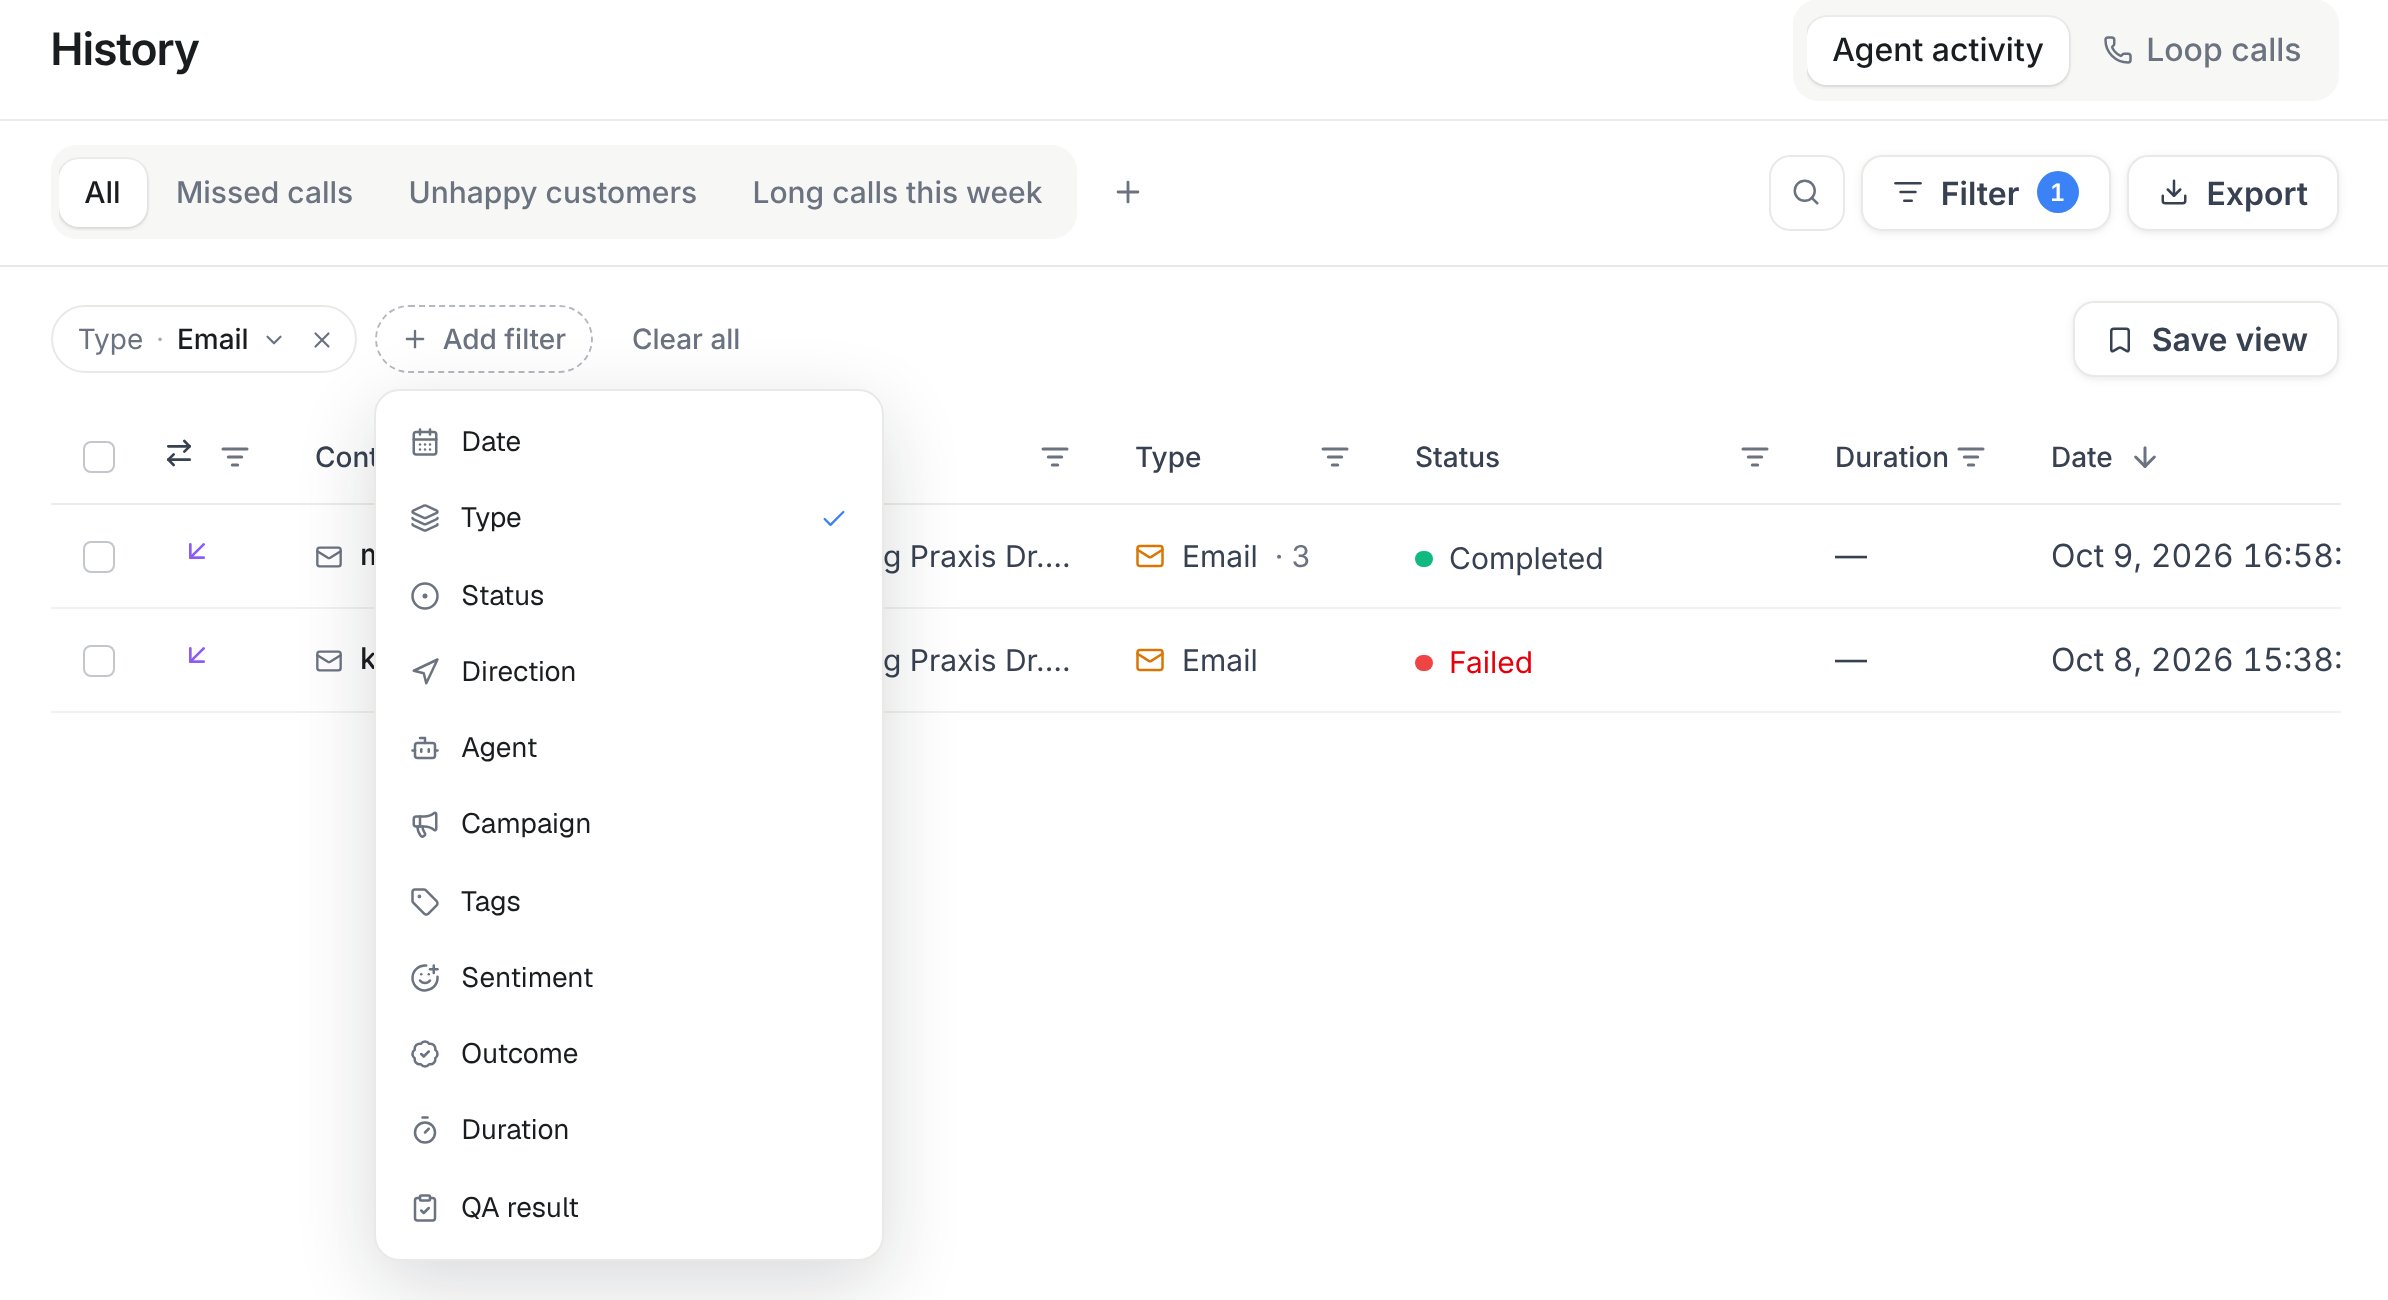This screenshot has width=2388, height=1300.
Task: Open filter icon in Duration column header
Action: pyautogui.click(x=1971, y=457)
